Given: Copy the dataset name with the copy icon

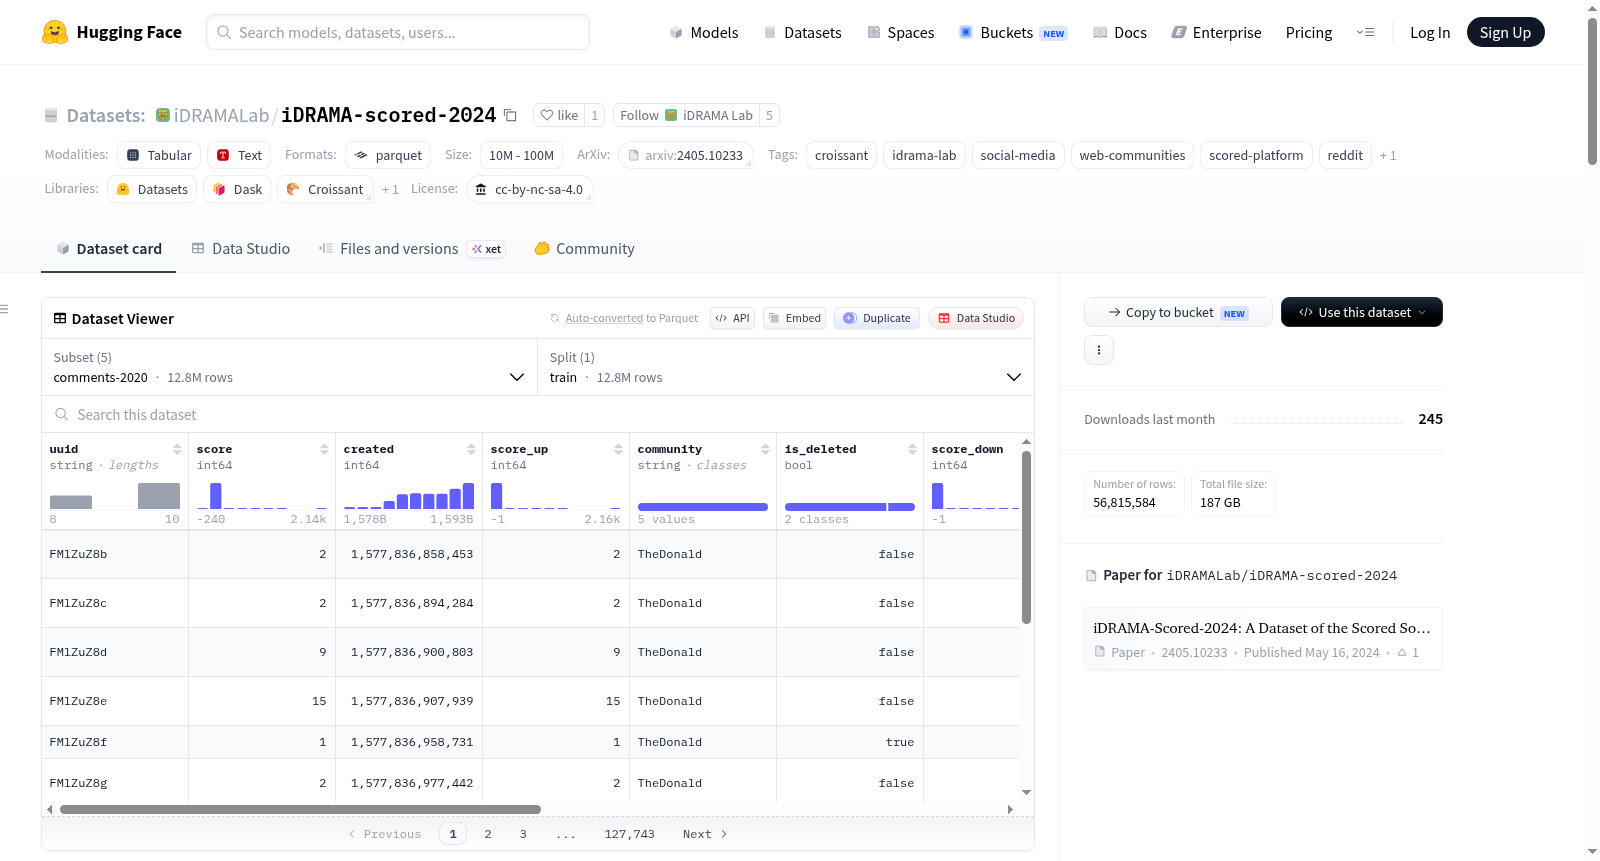Looking at the screenshot, I should pos(510,115).
